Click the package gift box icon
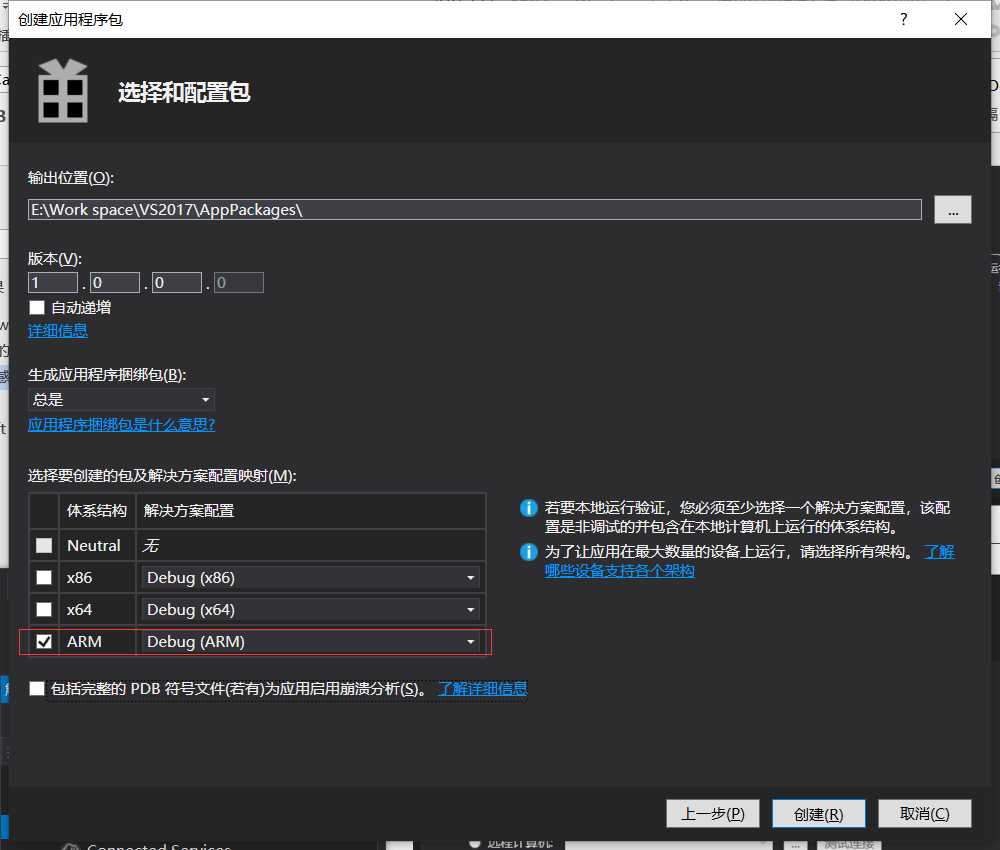 [62, 91]
